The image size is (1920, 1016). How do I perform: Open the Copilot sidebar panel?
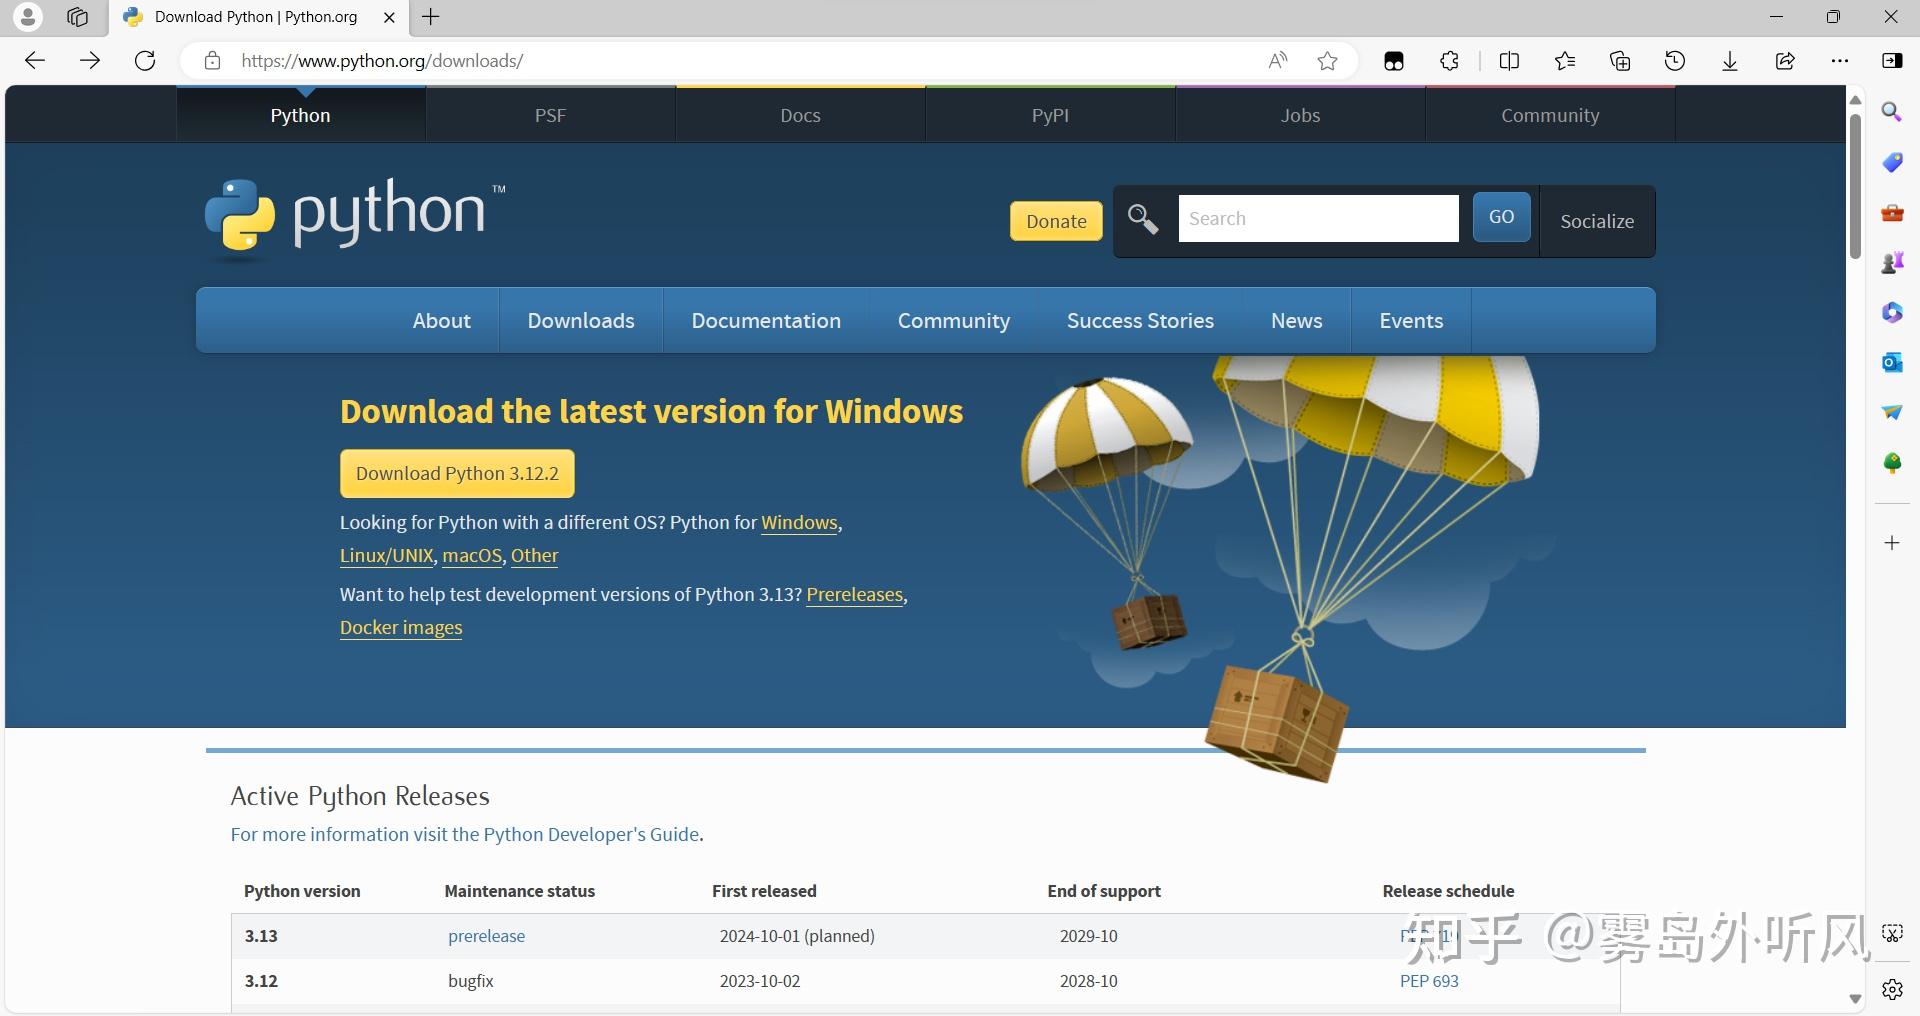point(1893,61)
